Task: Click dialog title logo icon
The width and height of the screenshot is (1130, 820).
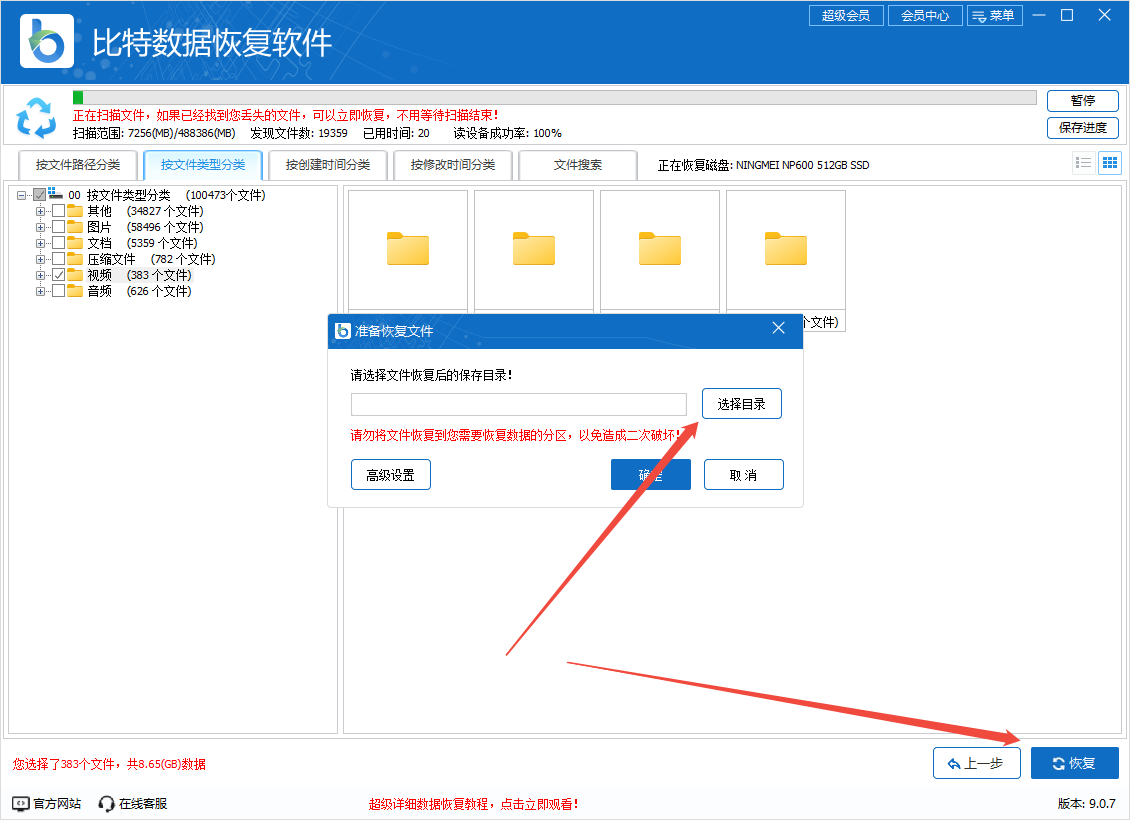Action: [343, 331]
